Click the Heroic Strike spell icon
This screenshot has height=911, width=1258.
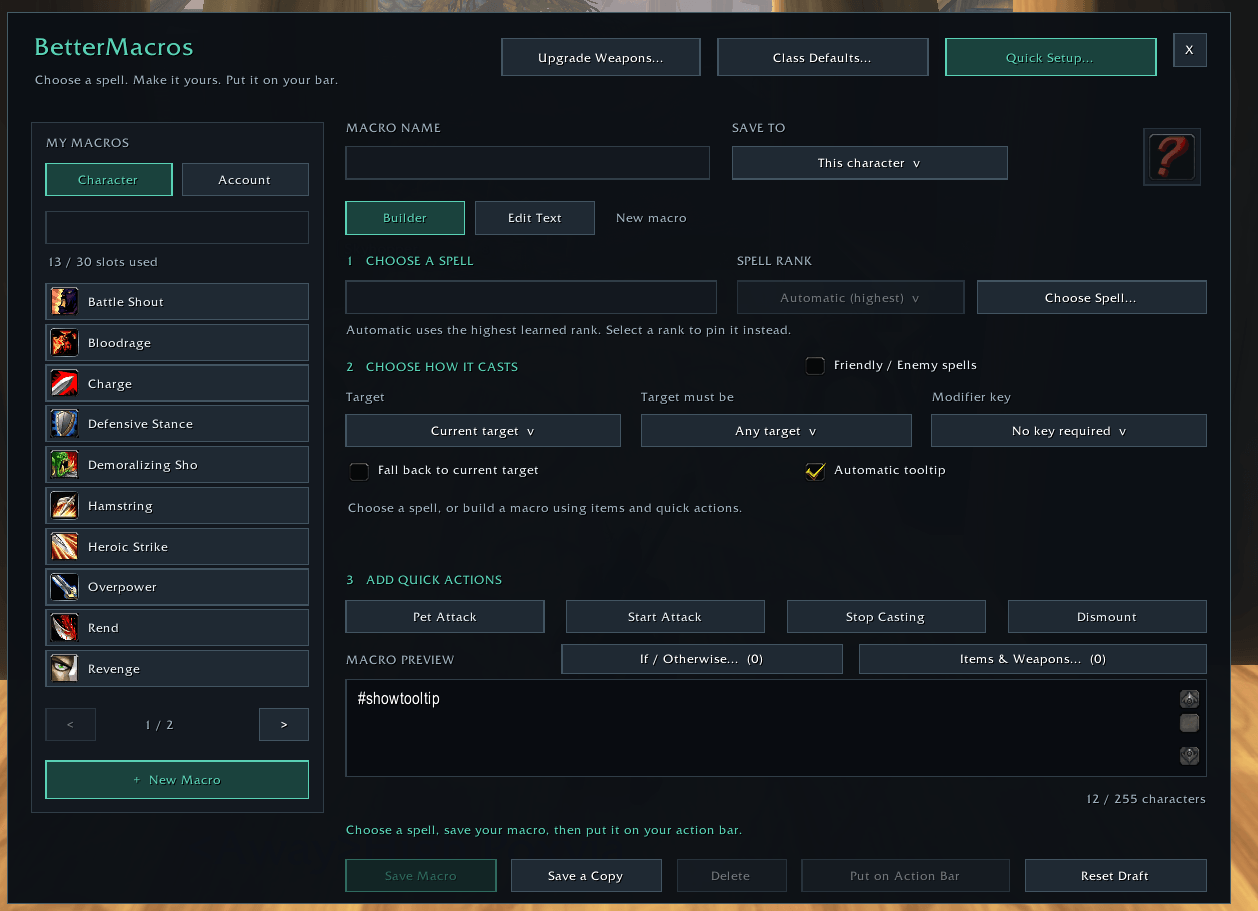click(x=64, y=546)
